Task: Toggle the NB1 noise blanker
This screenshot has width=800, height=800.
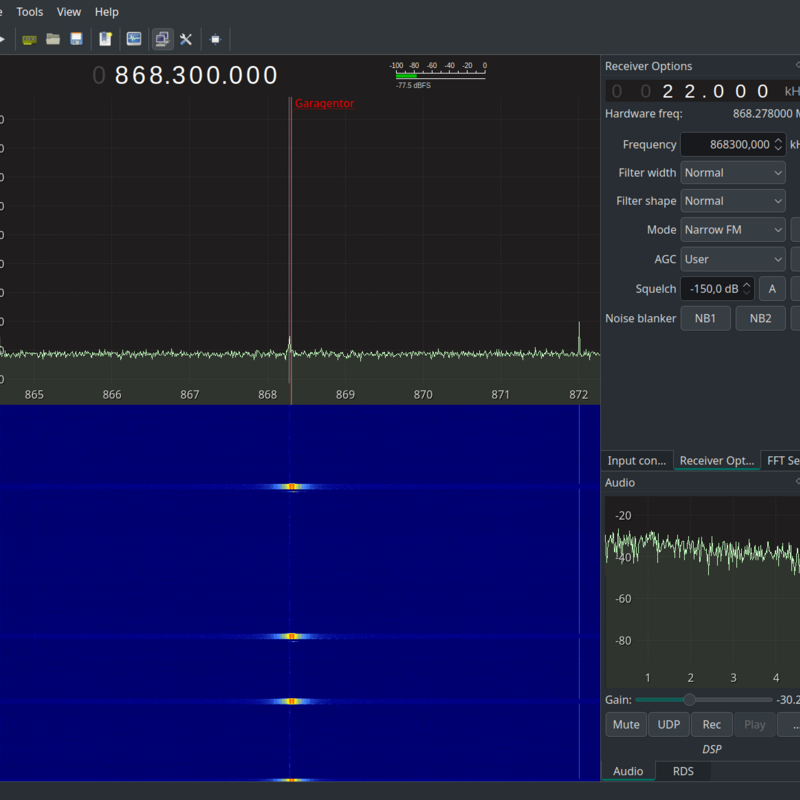Action: [x=706, y=318]
